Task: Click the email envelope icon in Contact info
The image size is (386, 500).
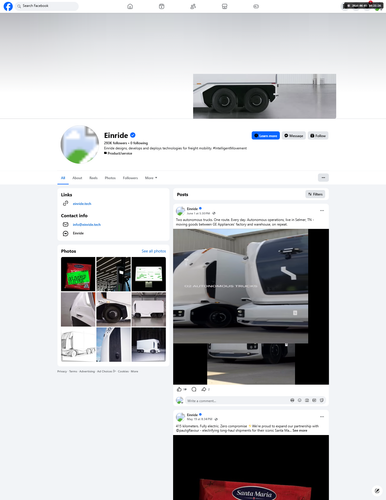Action: tap(66, 224)
